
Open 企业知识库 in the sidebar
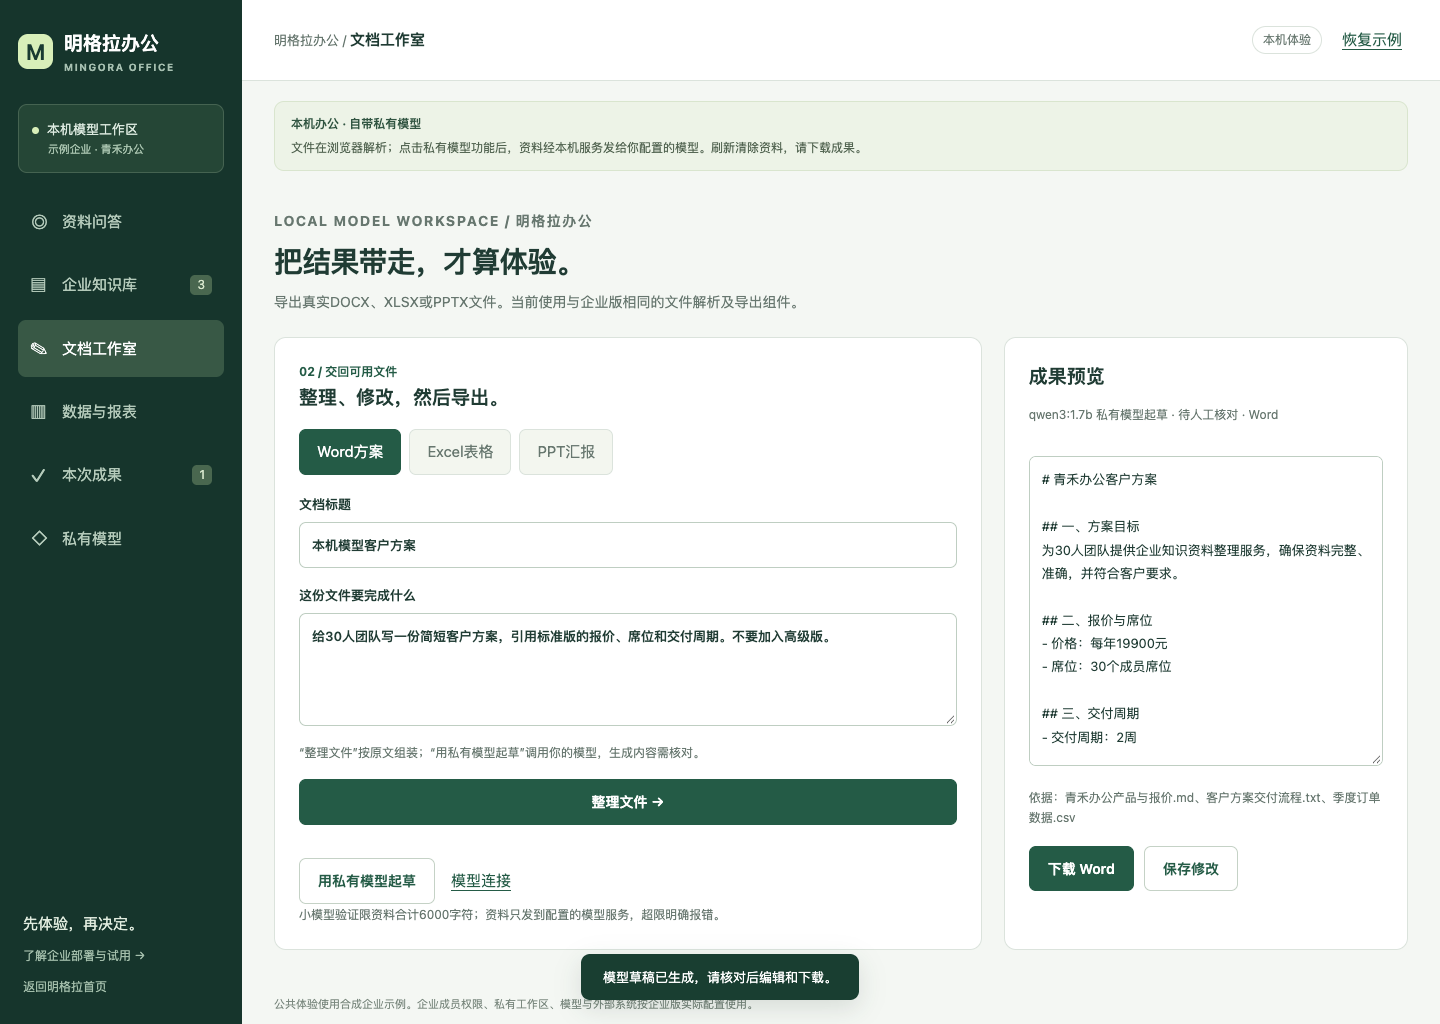tap(121, 285)
